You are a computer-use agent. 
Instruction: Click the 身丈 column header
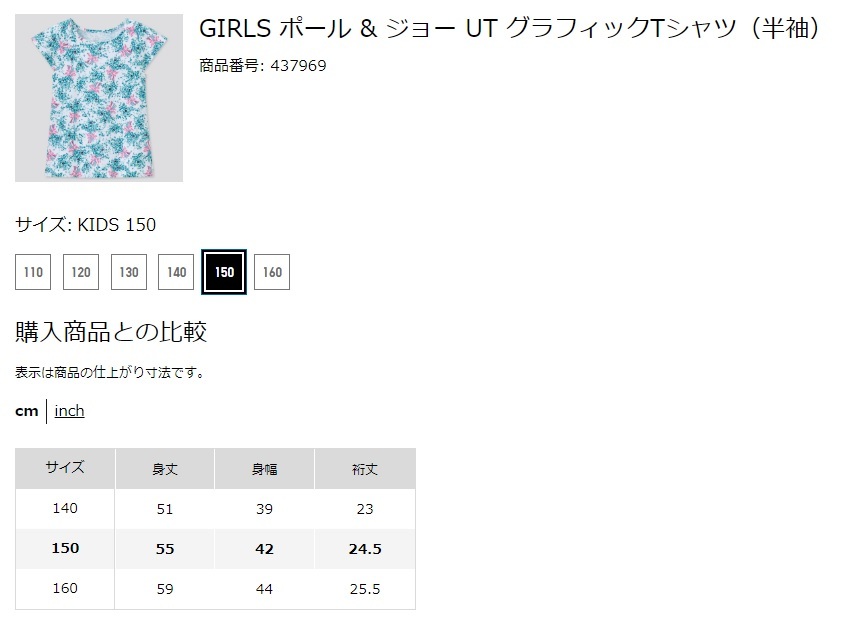(165, 468)
